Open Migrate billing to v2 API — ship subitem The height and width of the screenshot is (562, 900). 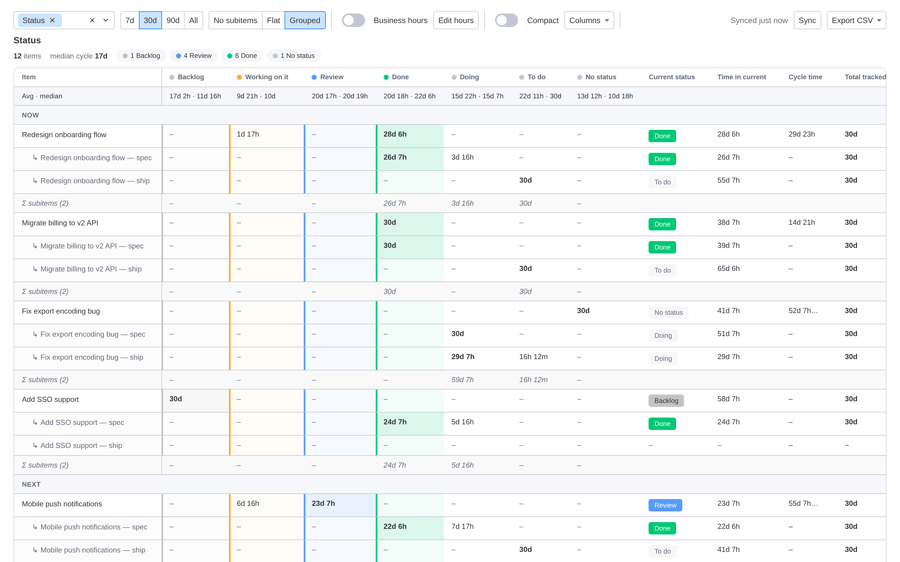(91, 269)
